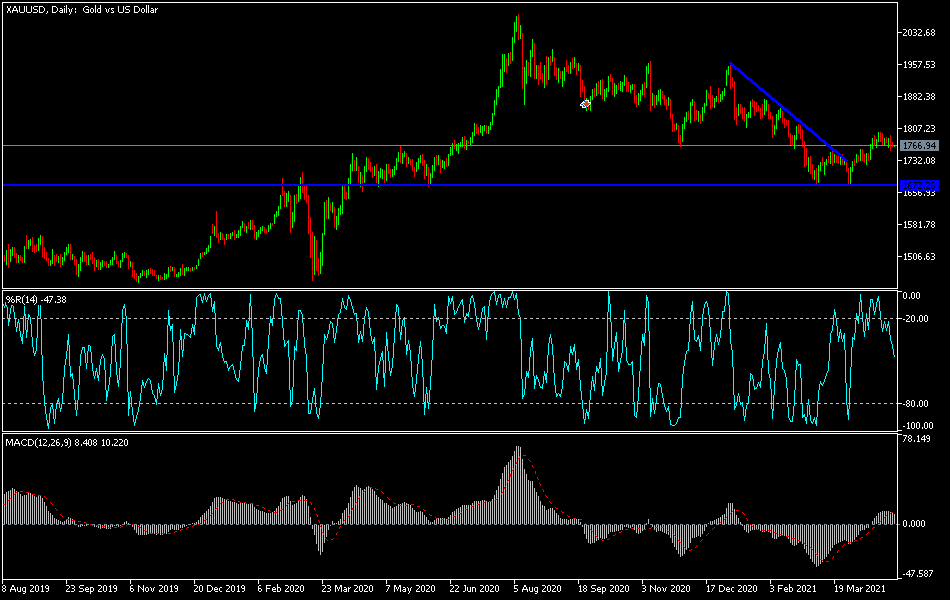Click the 1506.63 price scale value
Screen dimensions: 950x600
pos(919,257)
